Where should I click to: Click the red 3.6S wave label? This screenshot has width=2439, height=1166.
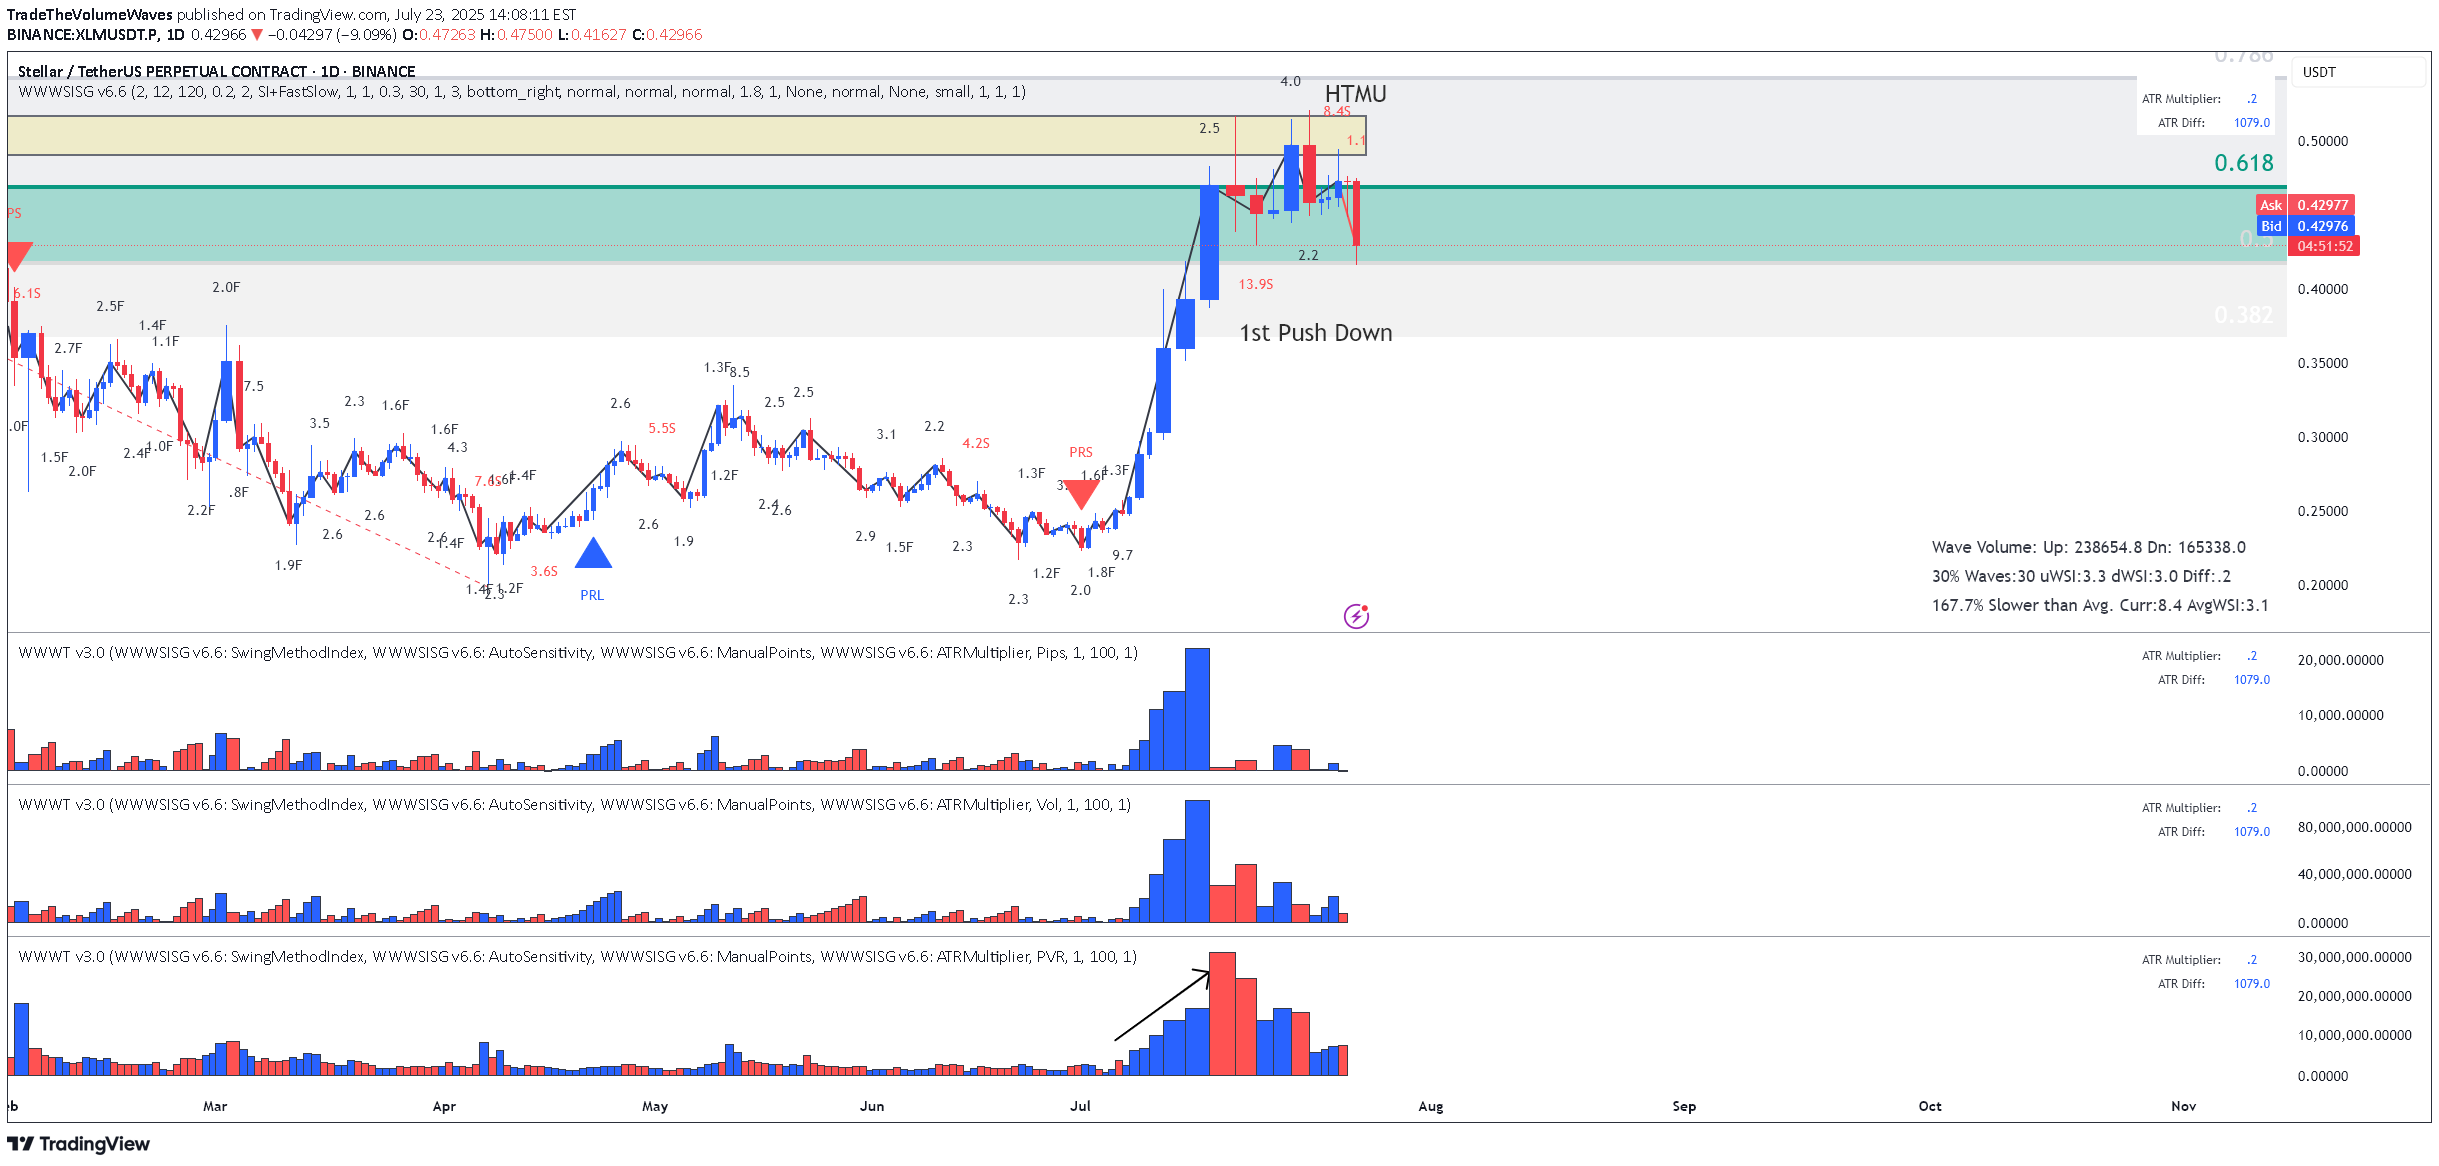click(x=544, y=571)
